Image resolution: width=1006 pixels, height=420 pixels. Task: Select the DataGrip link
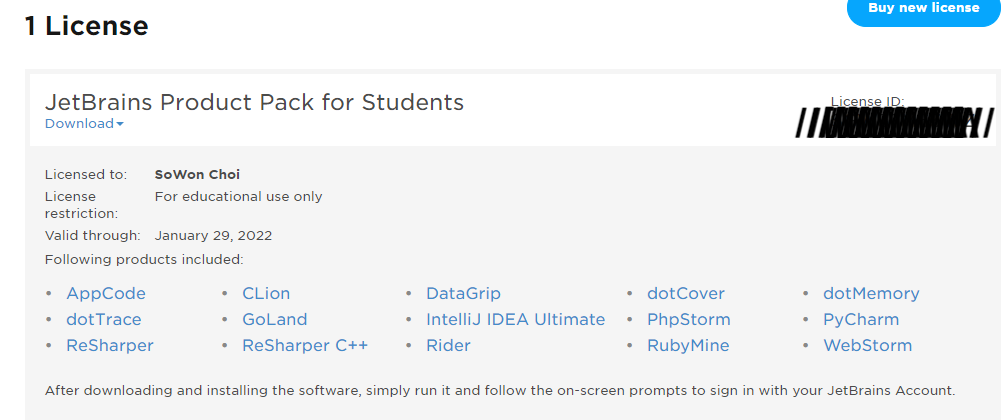point(463,294)
